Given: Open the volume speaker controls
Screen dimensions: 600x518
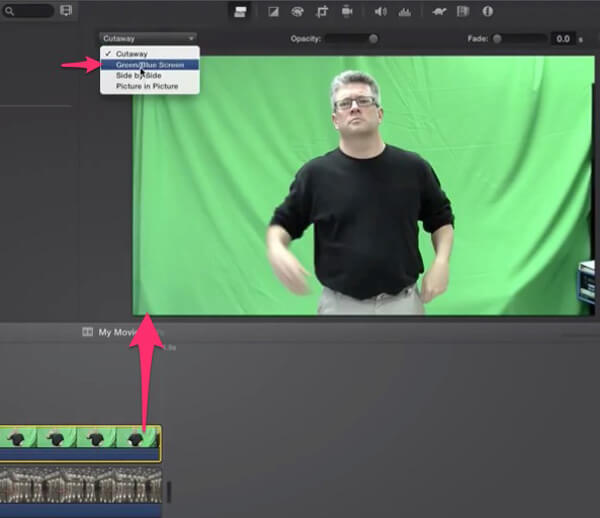Looking at the screenshot, I should tap(380, 12).
